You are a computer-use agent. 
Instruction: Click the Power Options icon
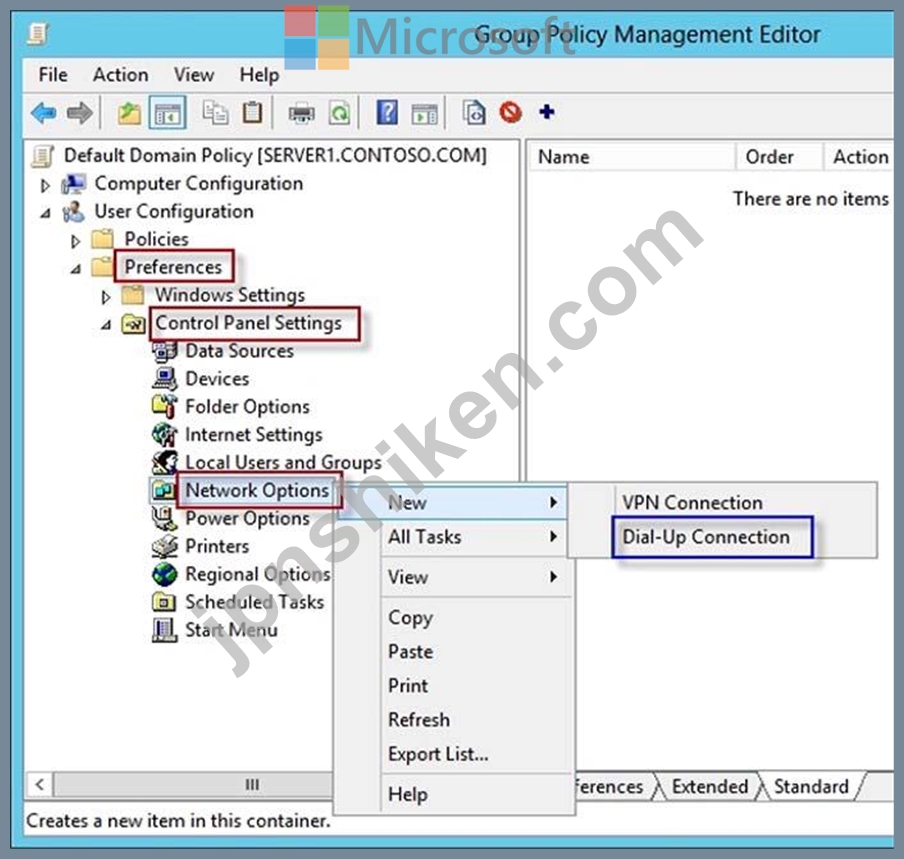click(x=165, y=518)
